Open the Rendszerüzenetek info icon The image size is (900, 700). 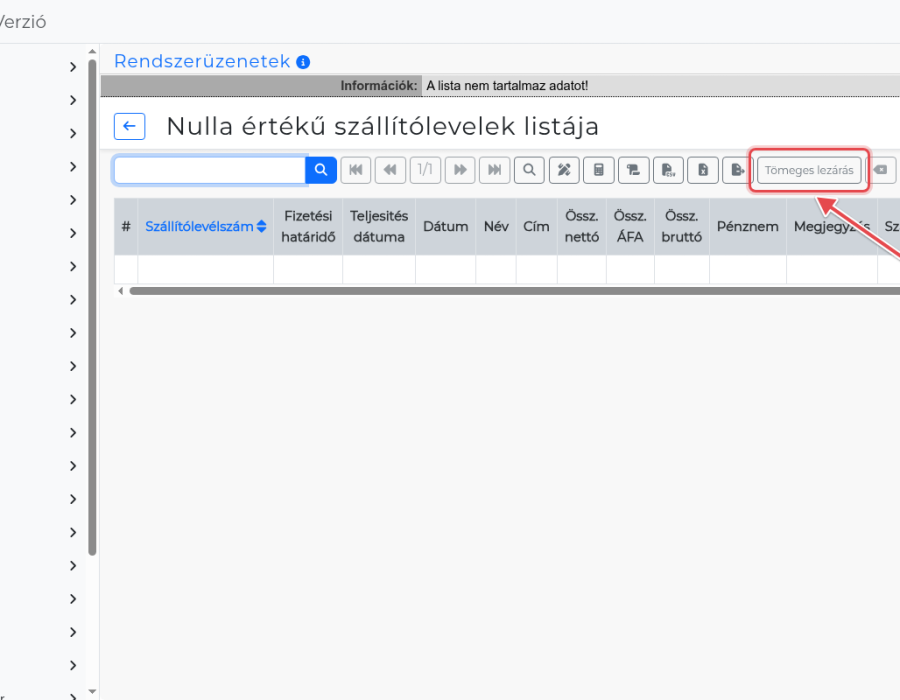point(303,62)
